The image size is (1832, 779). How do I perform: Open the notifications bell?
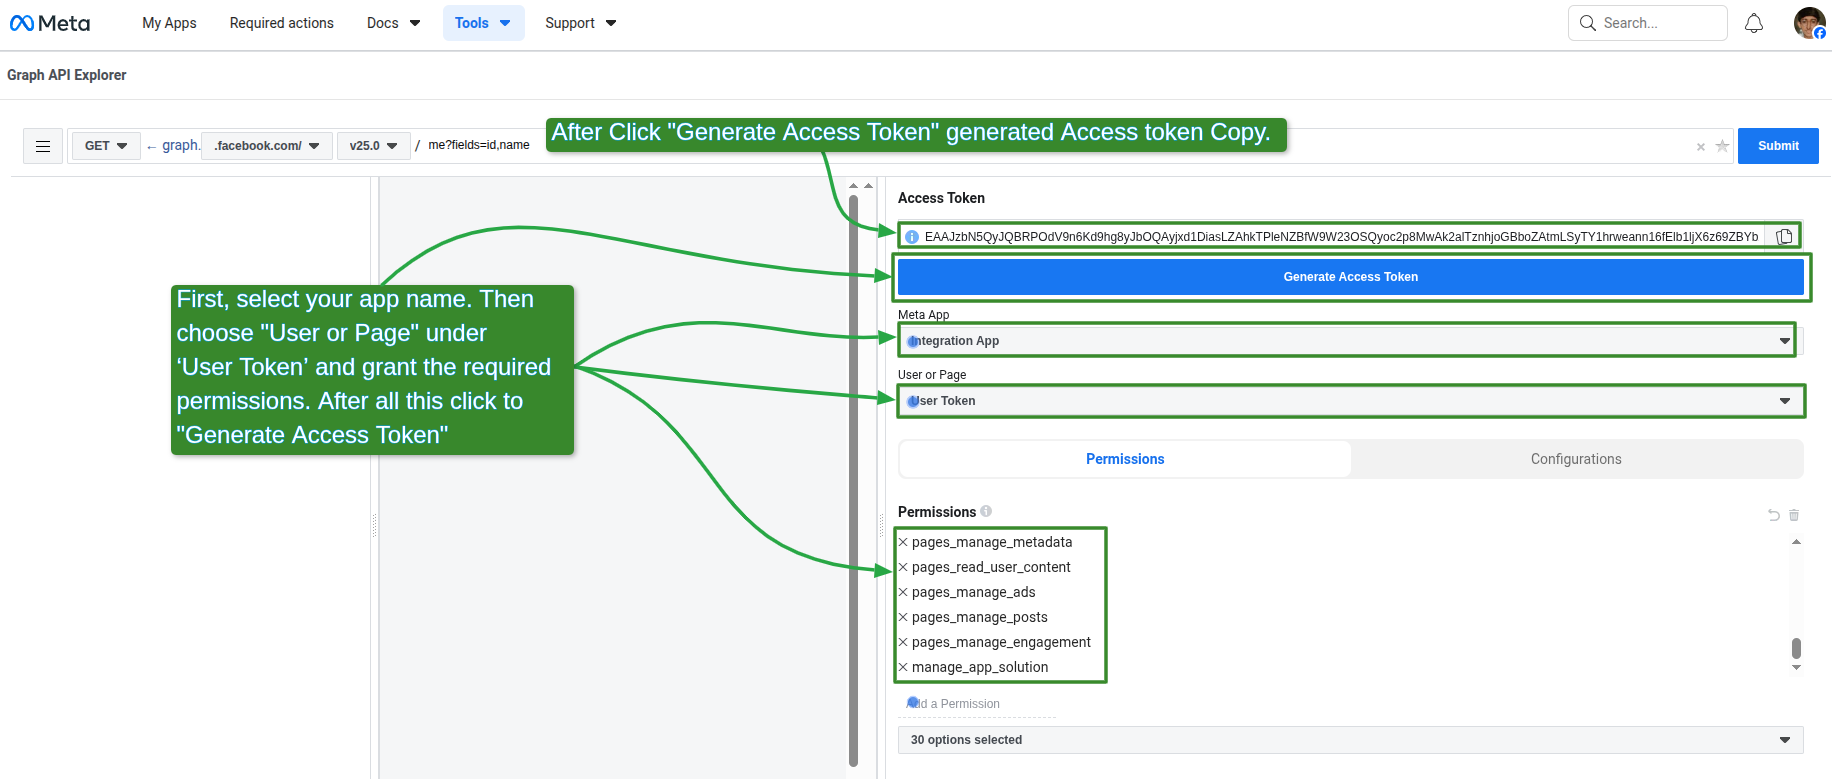pos(1754,23)
